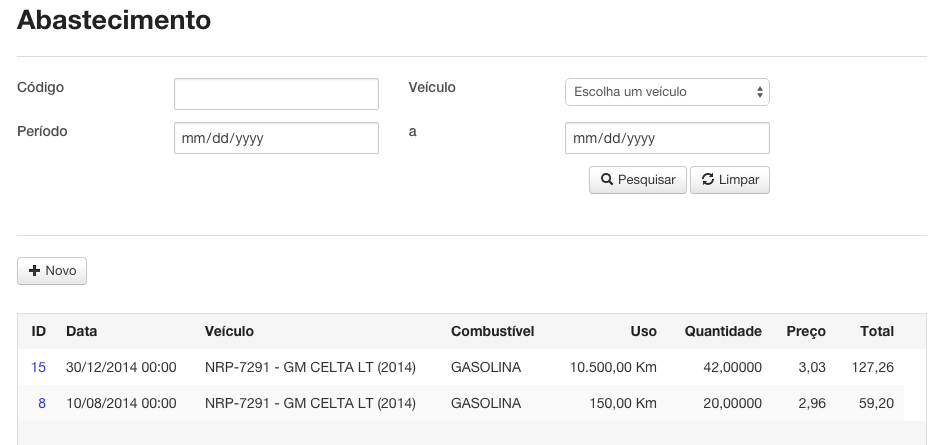Click the Limpar button
This screenshot has height=445, width=936.
pyautogui.click(x=729, y=180)
